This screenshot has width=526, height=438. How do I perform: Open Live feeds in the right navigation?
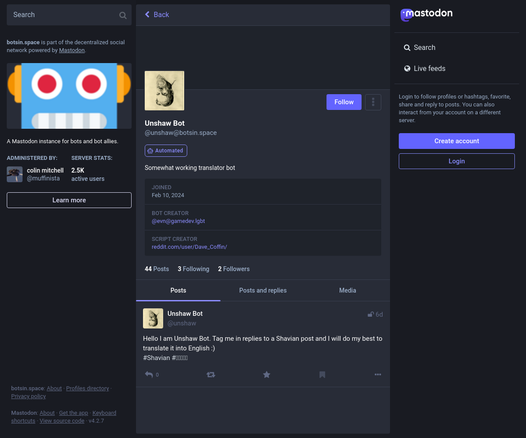tap(425, 68)
